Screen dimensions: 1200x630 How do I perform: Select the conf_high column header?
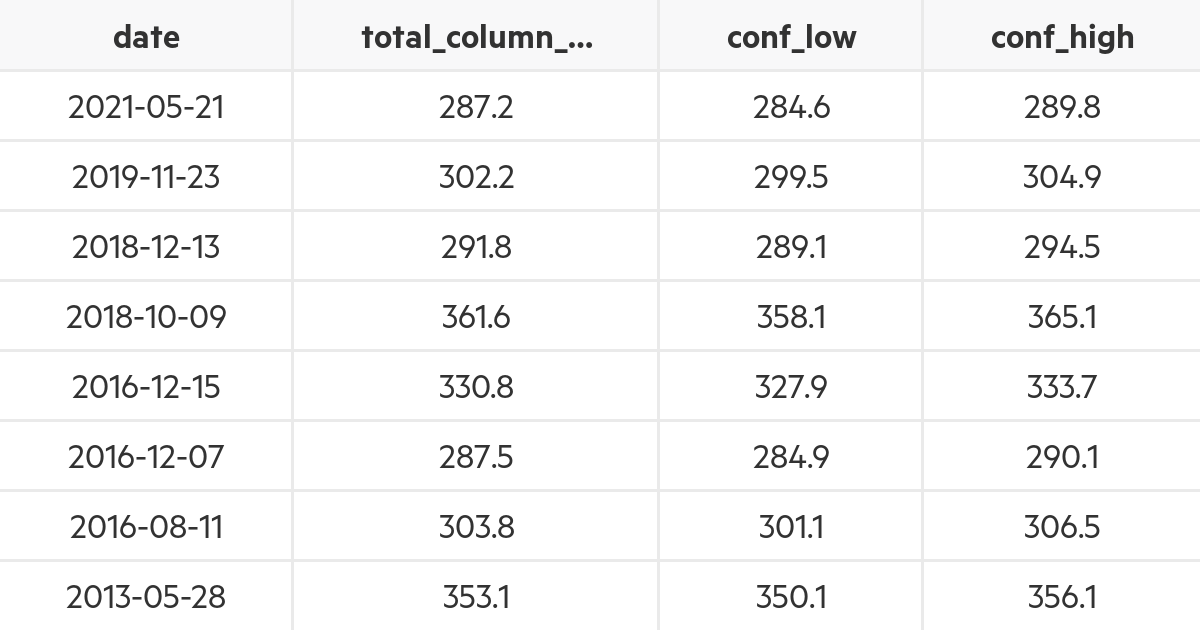pos(1062,37)
